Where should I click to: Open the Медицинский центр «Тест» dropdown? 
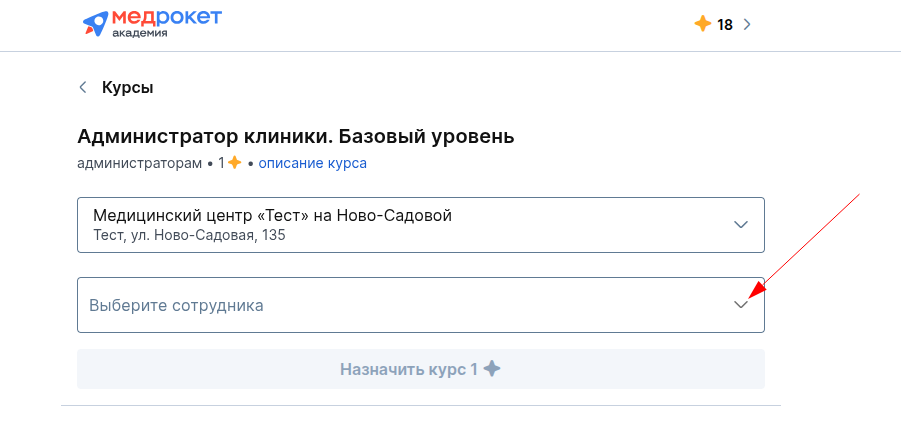[421, 225]
